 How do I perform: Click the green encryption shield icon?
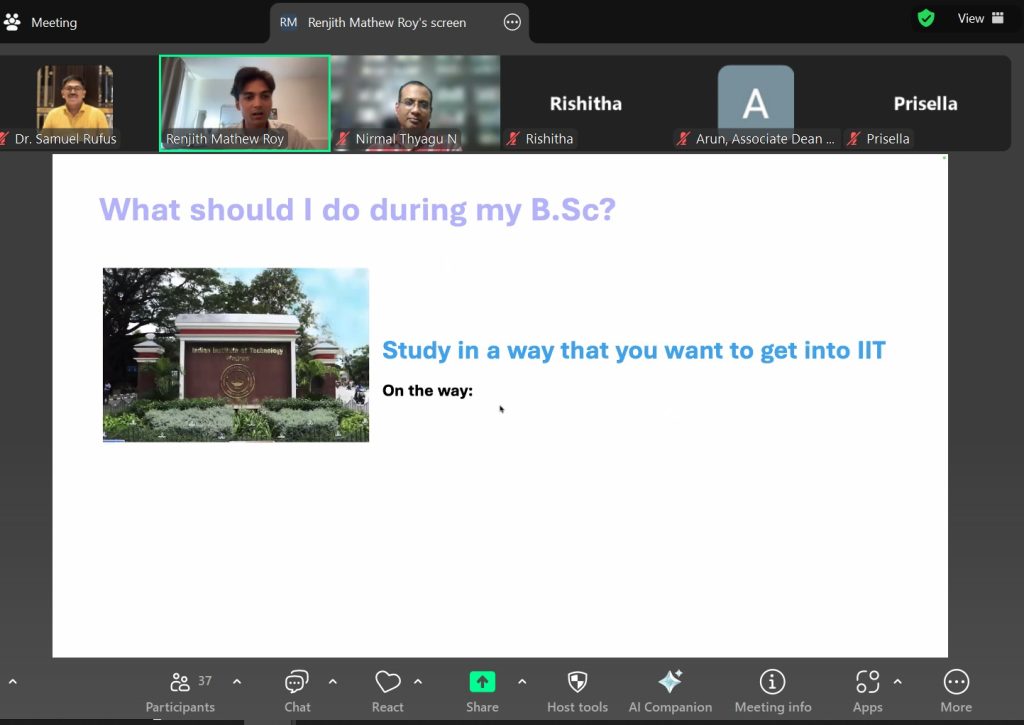(x=926, y=18)
